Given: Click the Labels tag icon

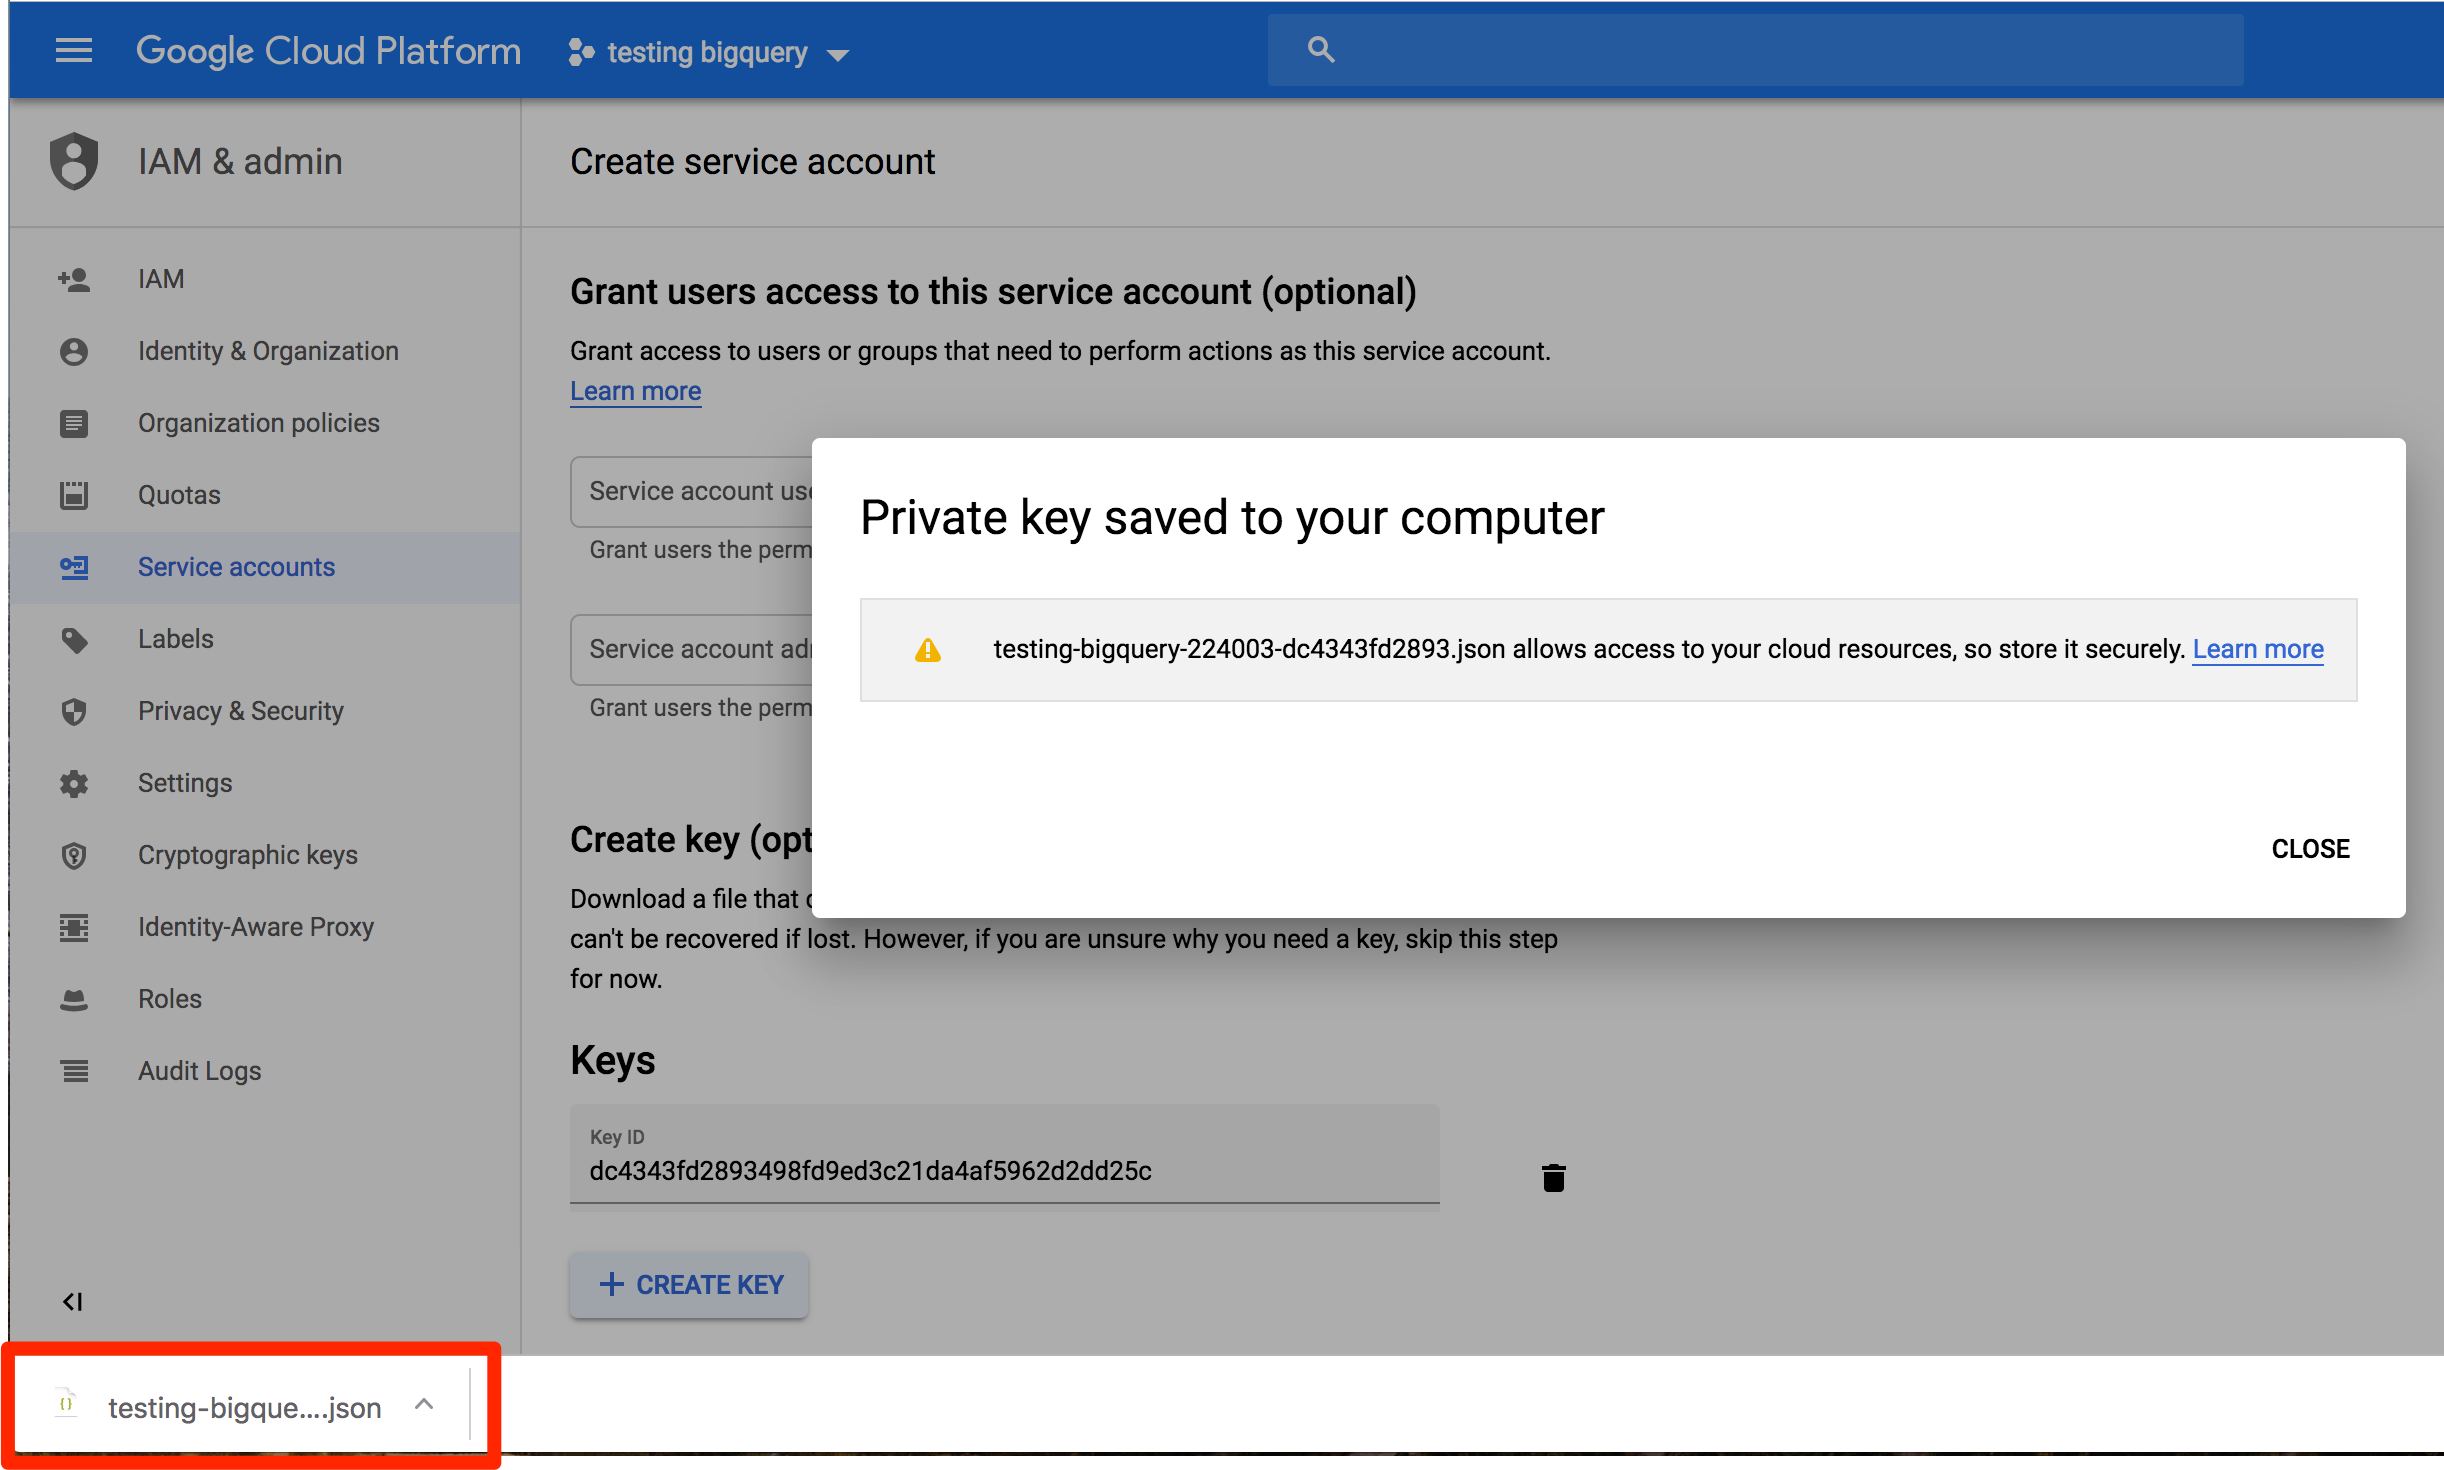Looking at the screenshot, I should point(74,639).
